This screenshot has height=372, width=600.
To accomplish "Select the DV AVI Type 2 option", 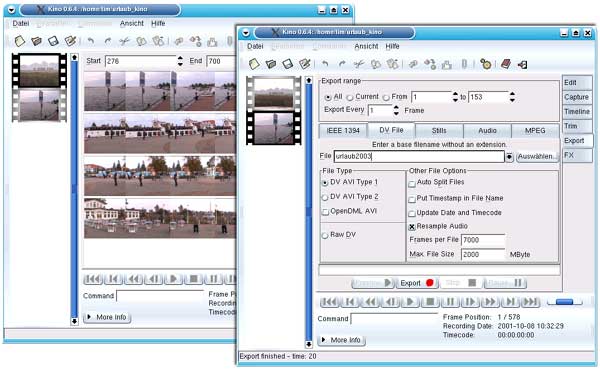I will (x=325, y=197).
